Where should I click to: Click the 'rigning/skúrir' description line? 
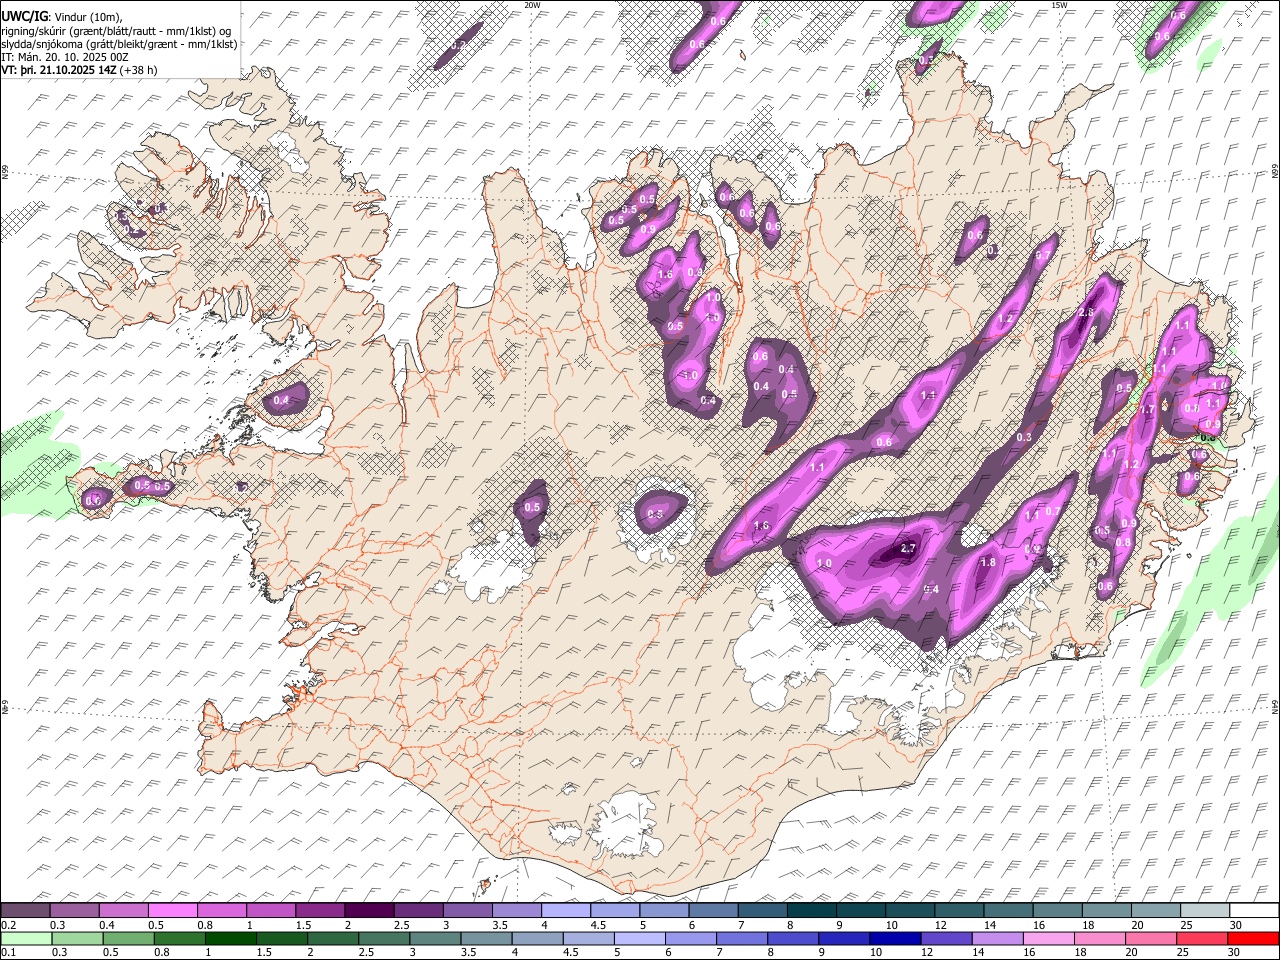pyautogui.click(x=116, y=31)
